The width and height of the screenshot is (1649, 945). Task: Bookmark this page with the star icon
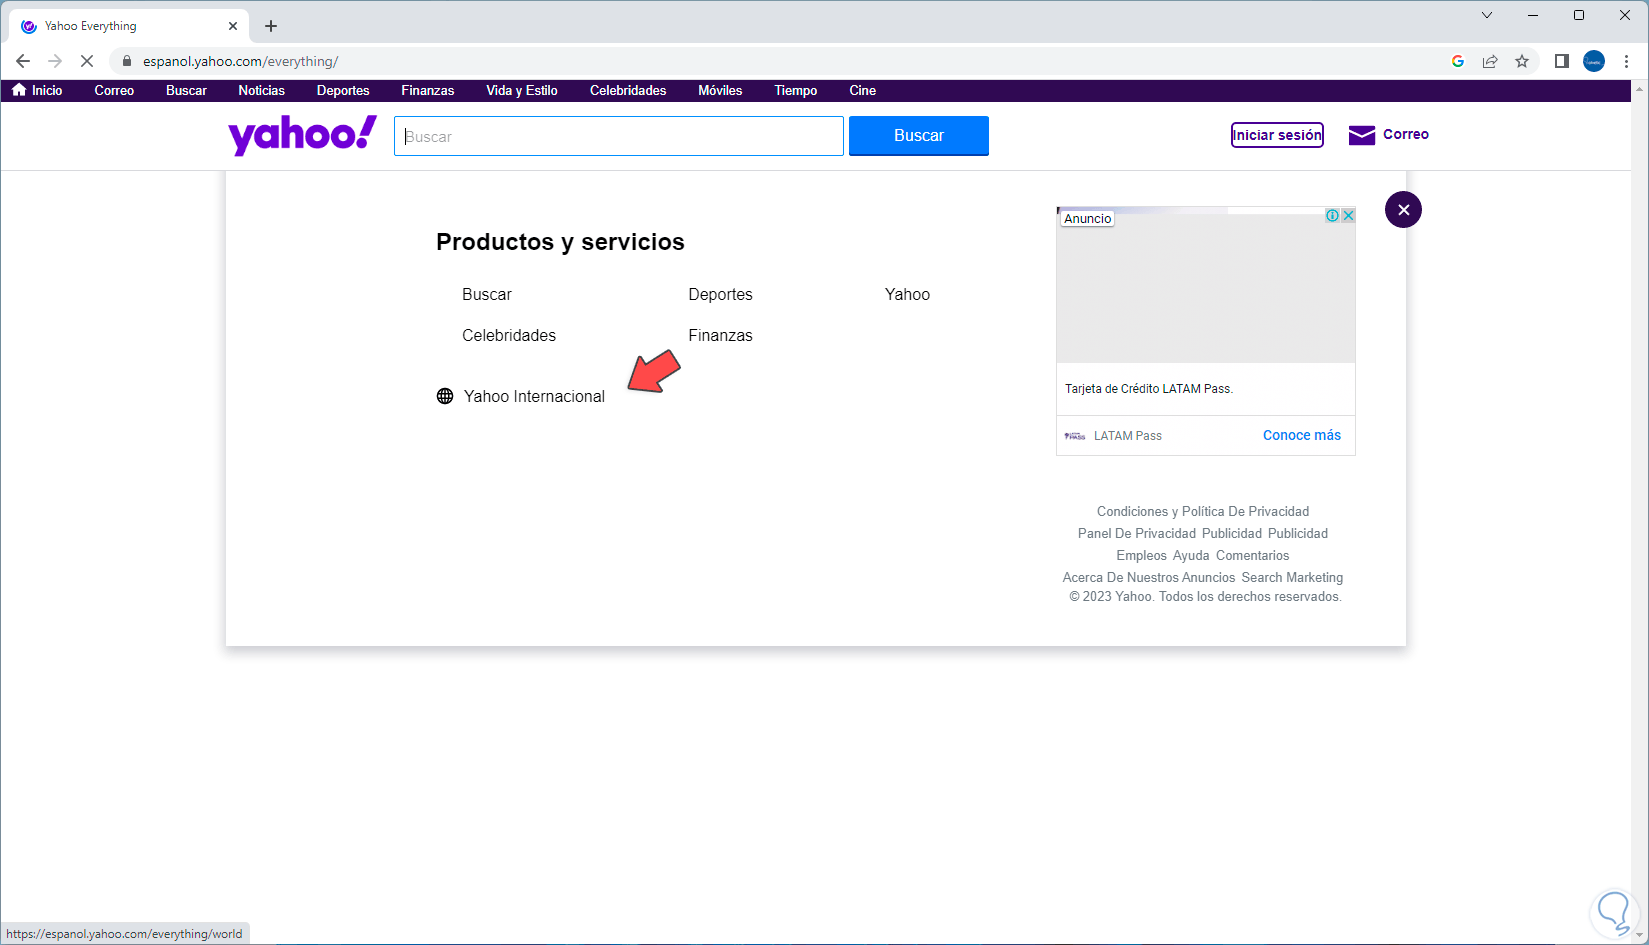click(x=1522, y=61)
